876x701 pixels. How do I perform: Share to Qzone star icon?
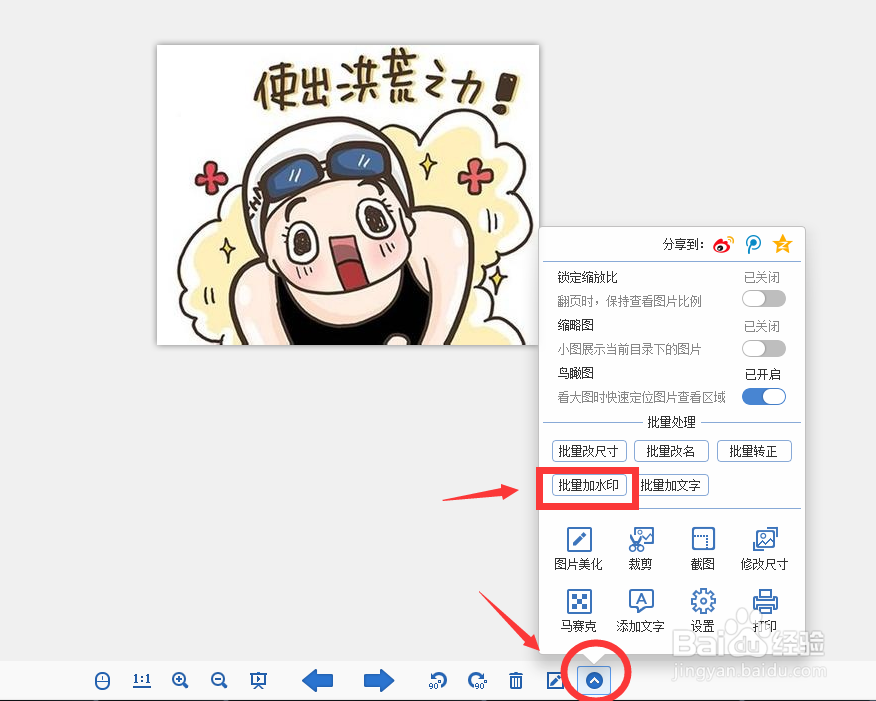[x=782, y=244]
